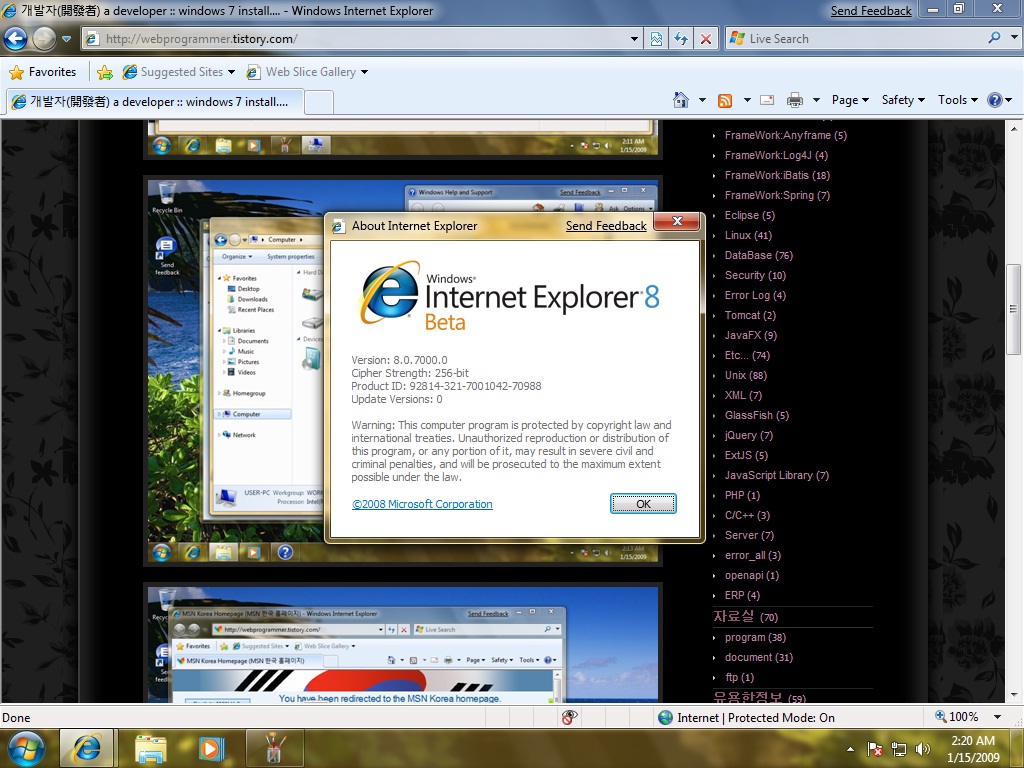Expand the Help button dropdown arrow

pos(1009,101)
